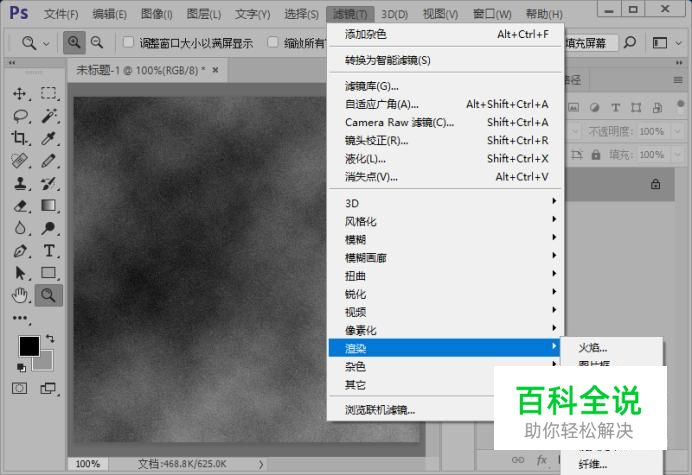Image resolution: width=692 pixels, height=475 pixels.
Task: Choose 转换为智能滤镜(S)
Action: (445, 60)
